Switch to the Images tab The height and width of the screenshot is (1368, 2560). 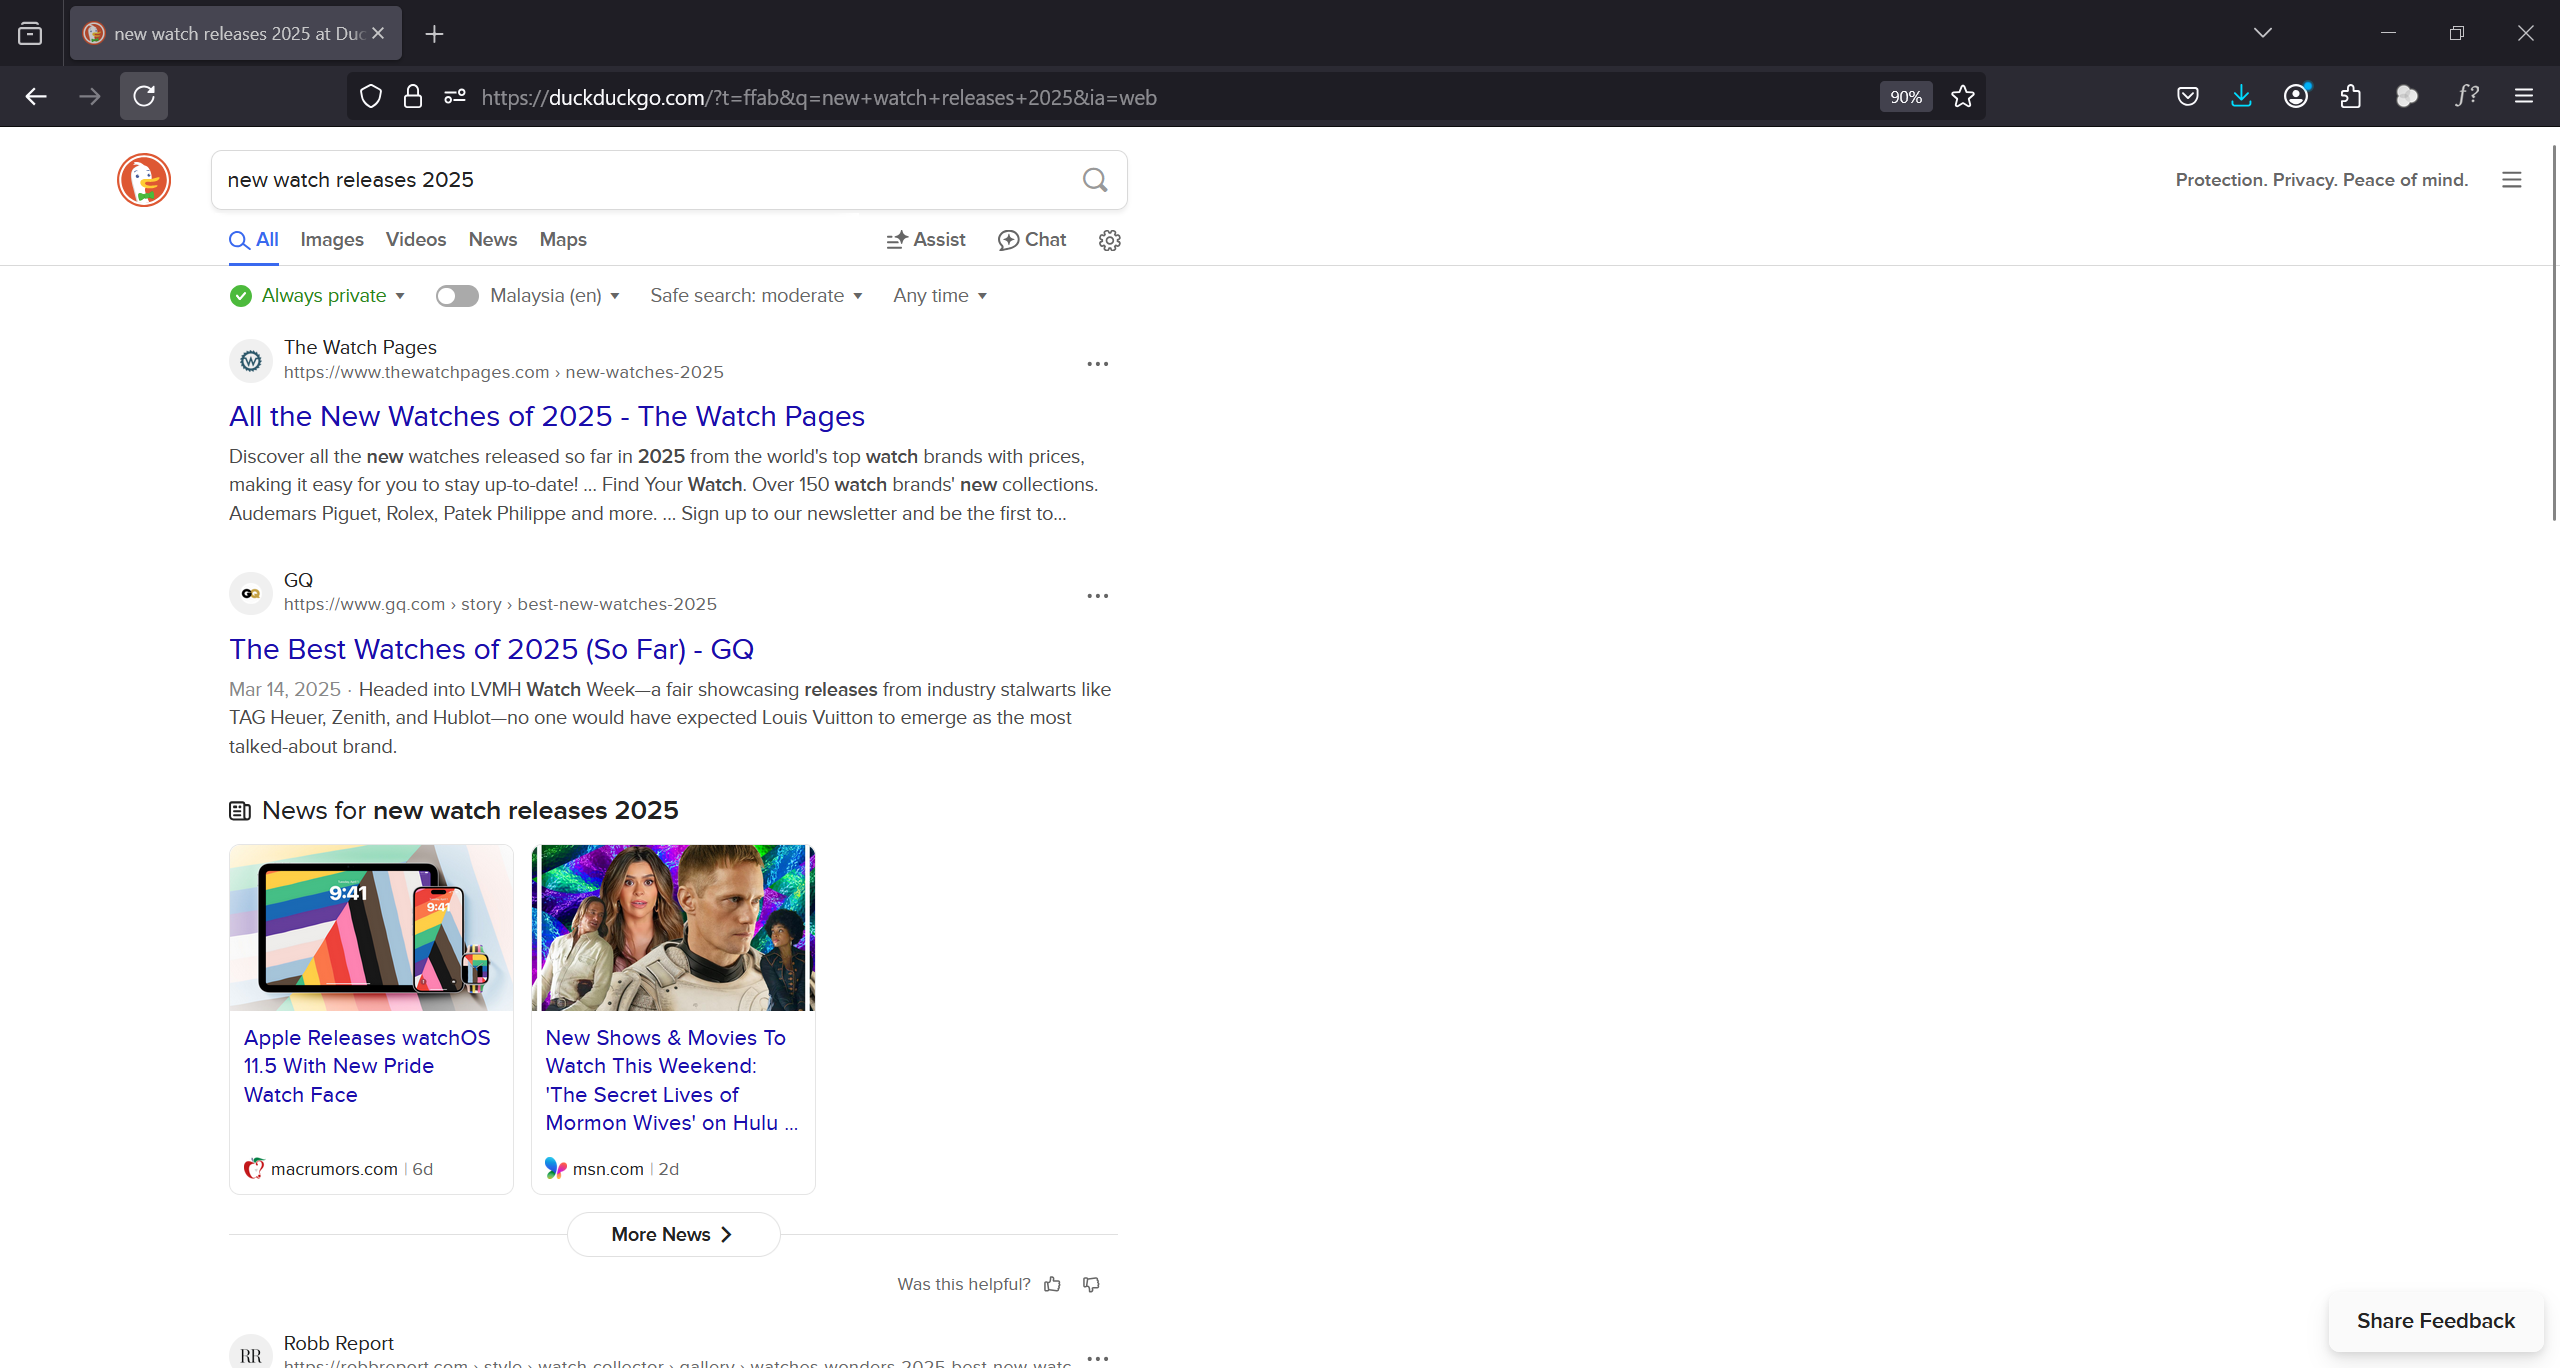[332, 240]
